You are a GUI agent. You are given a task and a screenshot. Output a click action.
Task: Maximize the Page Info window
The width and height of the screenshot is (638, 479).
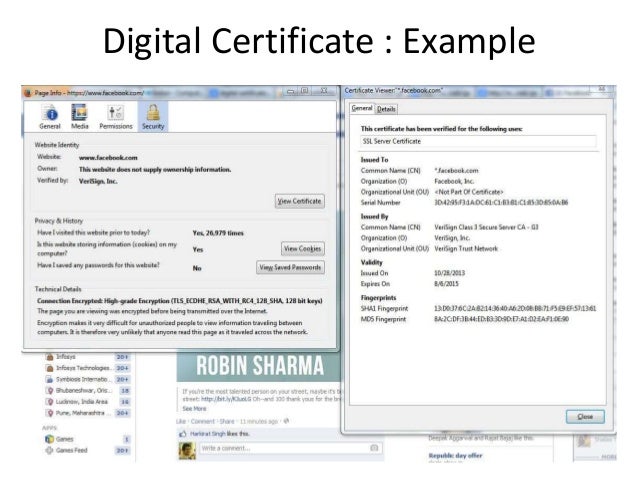tap(305, 91)
